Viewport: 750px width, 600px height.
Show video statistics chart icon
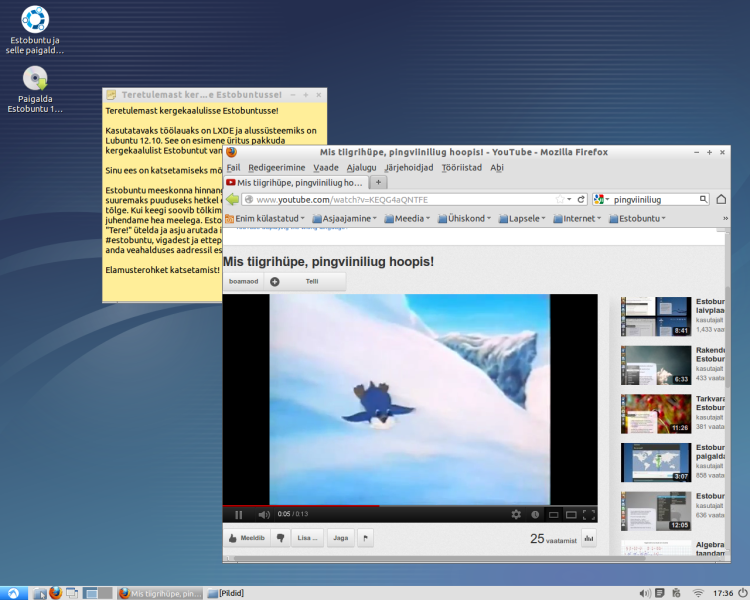(x=589, y=538)
